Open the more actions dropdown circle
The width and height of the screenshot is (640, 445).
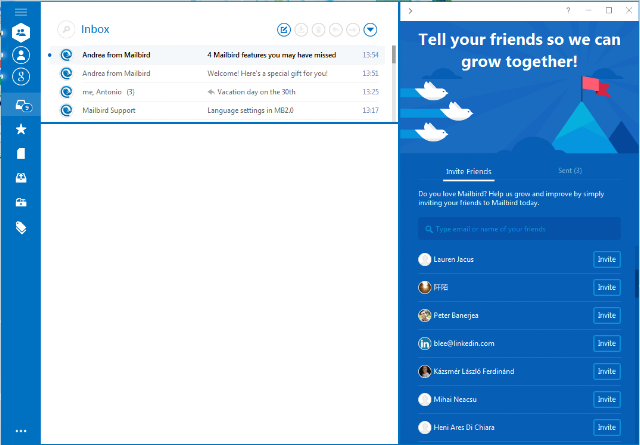[x=370, y=29]
